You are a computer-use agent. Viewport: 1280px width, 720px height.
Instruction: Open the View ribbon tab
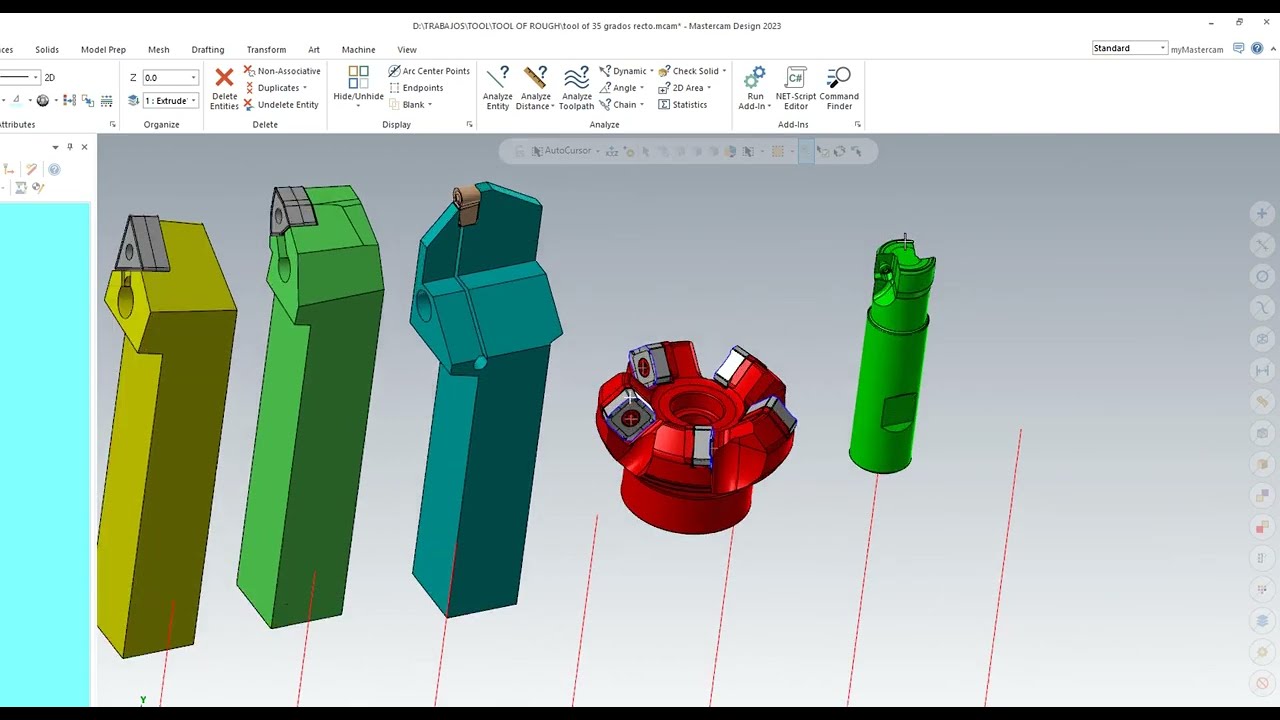coord(407,49)
